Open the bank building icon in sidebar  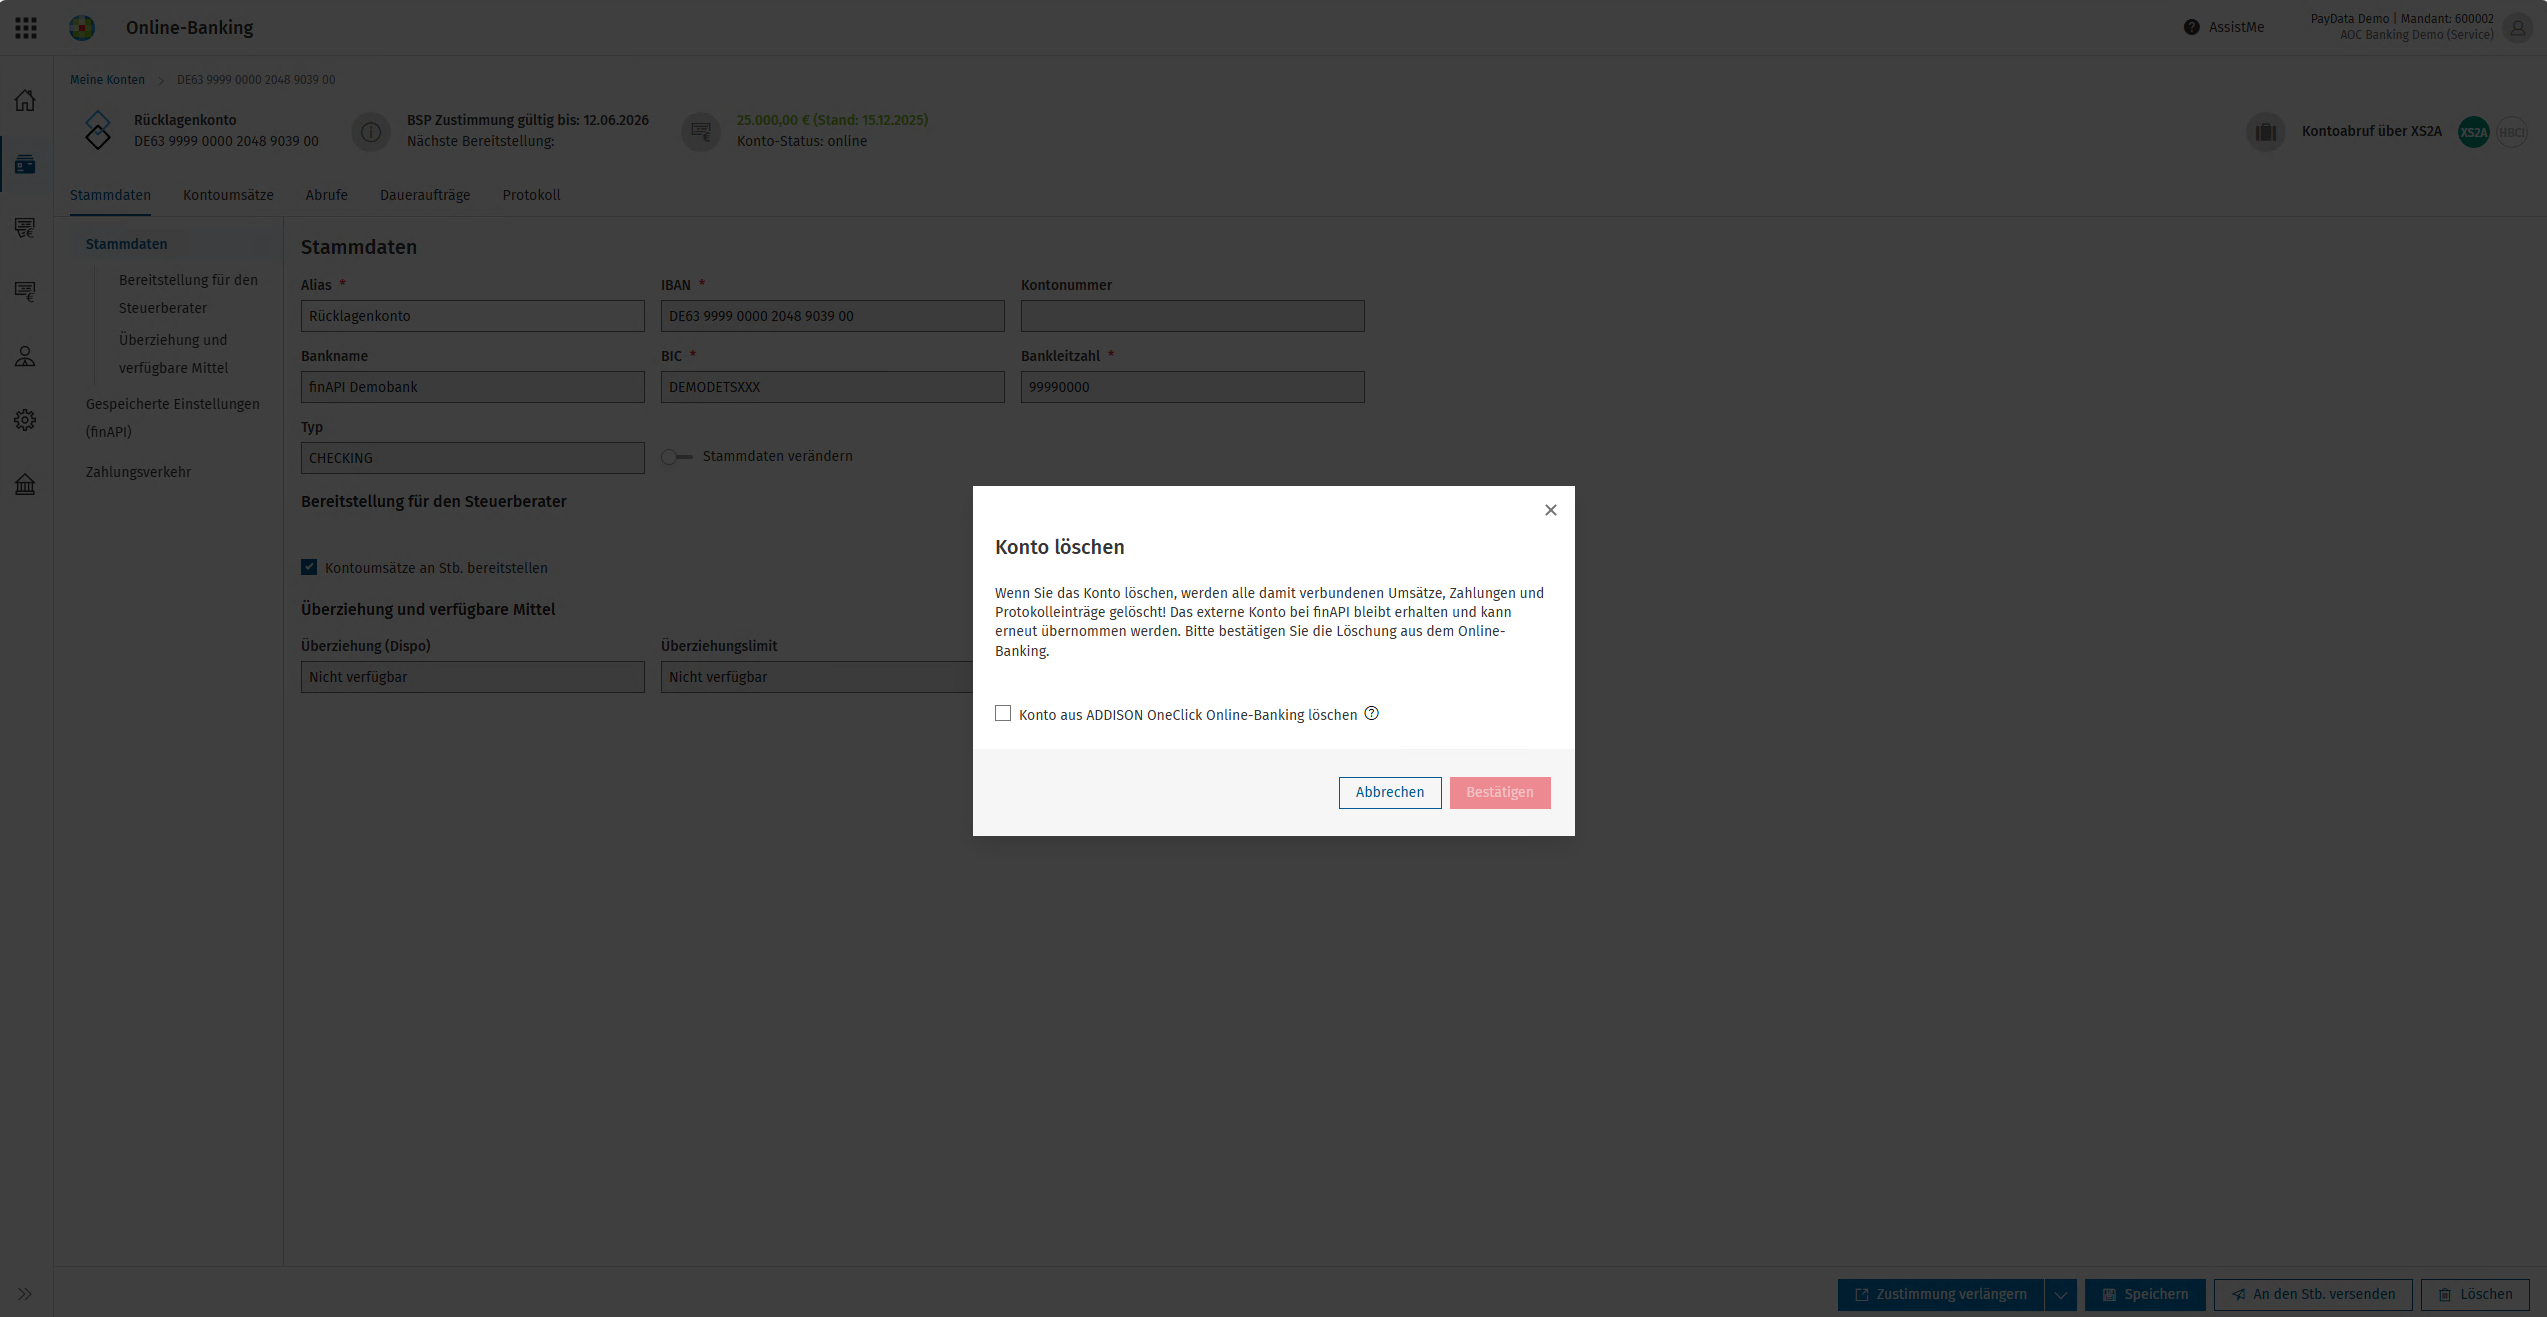25,485
